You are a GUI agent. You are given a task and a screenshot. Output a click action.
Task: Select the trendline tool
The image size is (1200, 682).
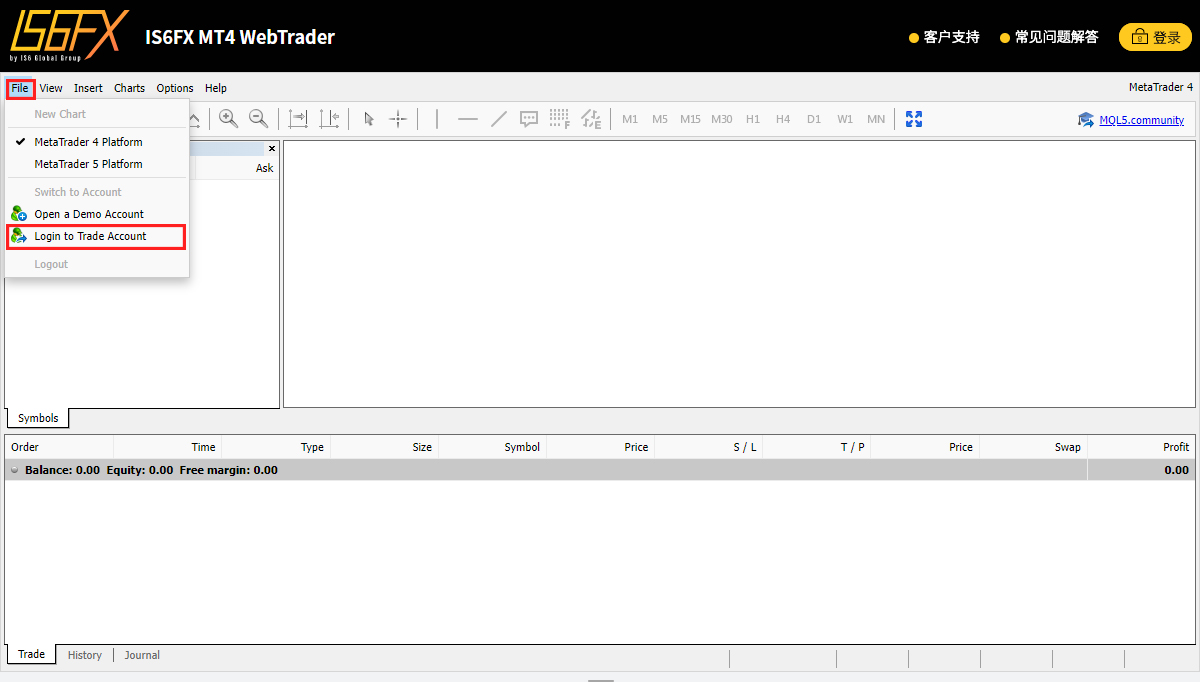coord(498,119)
